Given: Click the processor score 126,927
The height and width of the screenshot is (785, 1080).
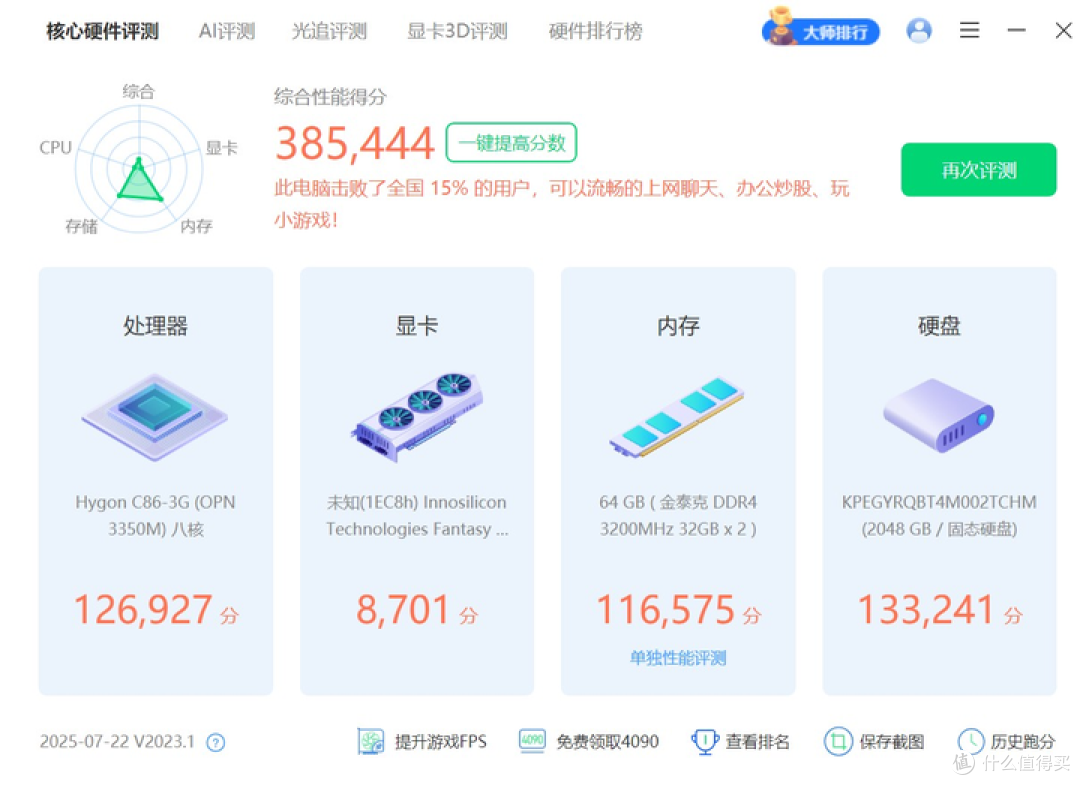Looking at the screenshot, I should click(x=143, y=609).
